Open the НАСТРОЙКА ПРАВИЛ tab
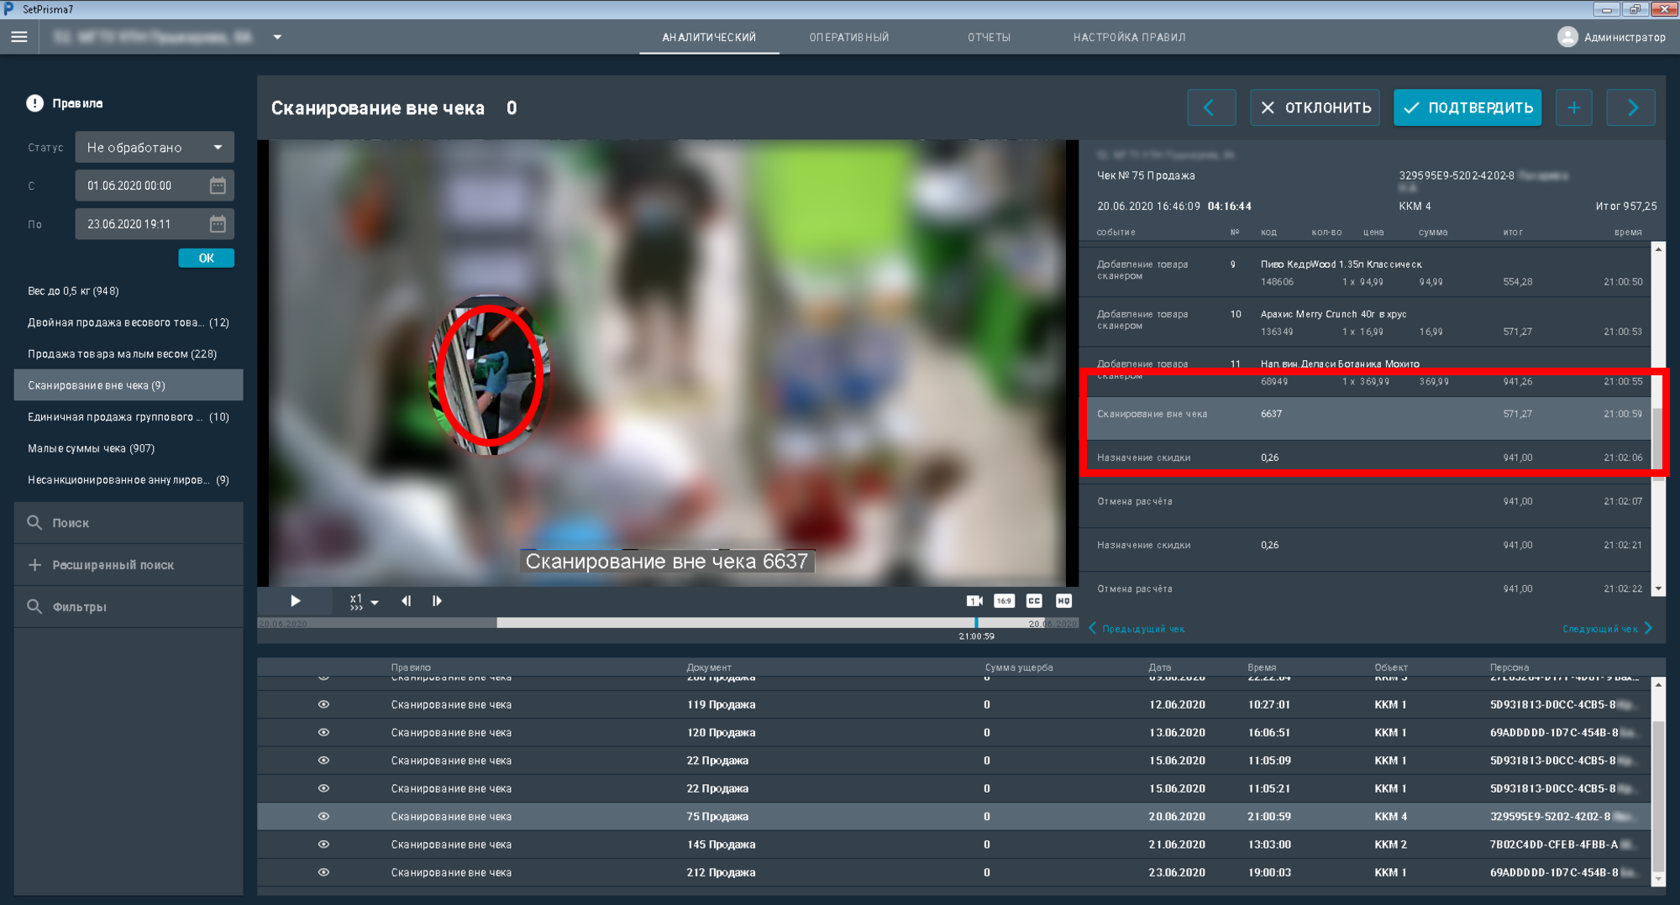The height and width of the screenshot is (905, 1680). coord(1129,37)
